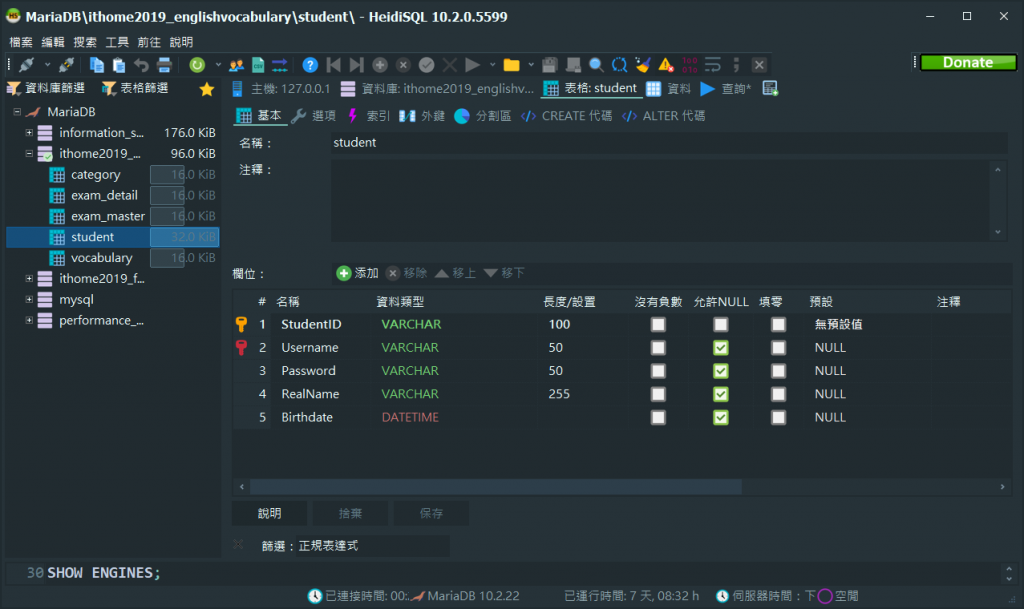Image resolution: width=1024 pixels, height=609 pixels.
Task: Uncheck Allow NULL for RealName column
Action: tap(720, 394)
